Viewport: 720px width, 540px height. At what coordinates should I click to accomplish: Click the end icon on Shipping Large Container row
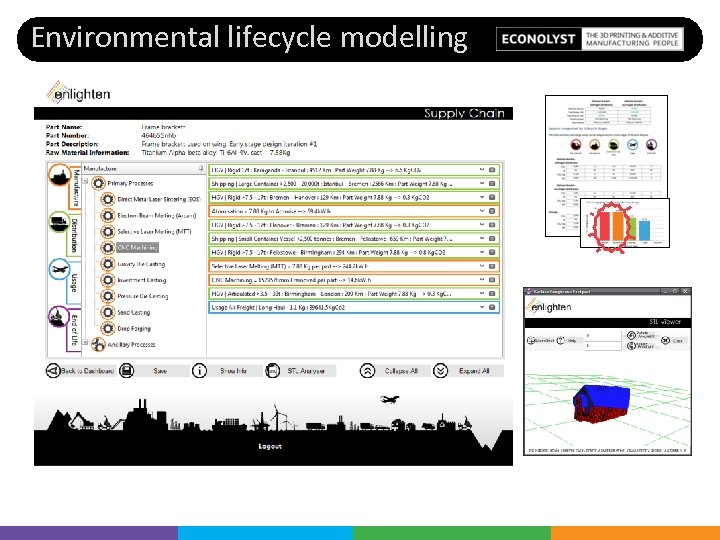click(x=492, y=184)
